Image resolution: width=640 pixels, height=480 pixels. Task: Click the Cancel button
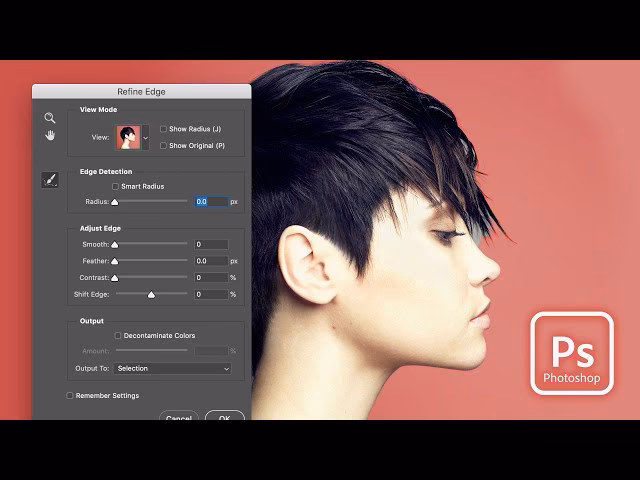[x=179, y=416]
